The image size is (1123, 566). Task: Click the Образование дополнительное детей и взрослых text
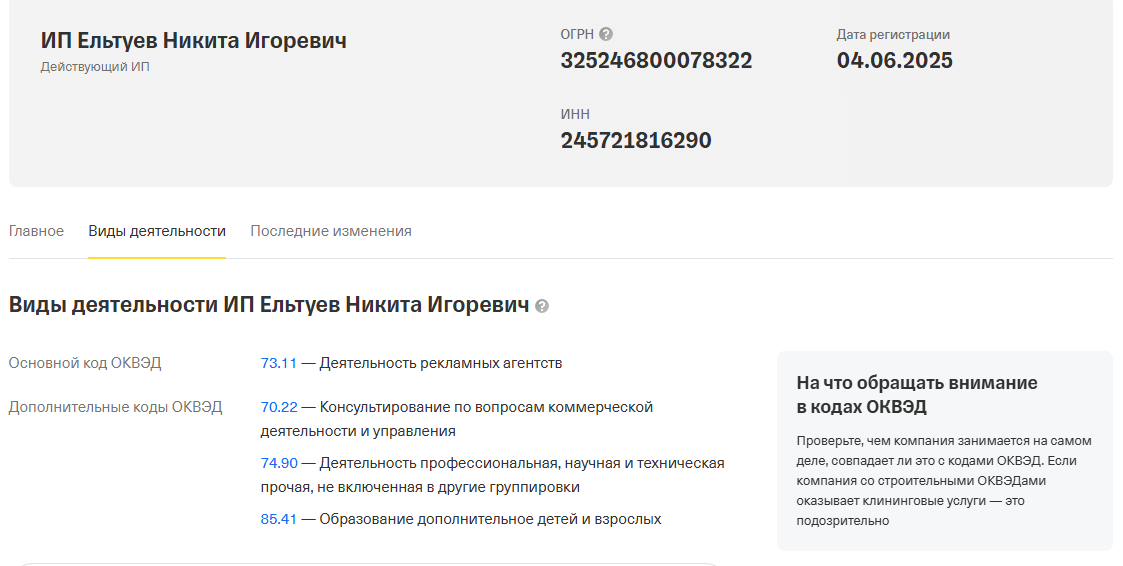490,519
